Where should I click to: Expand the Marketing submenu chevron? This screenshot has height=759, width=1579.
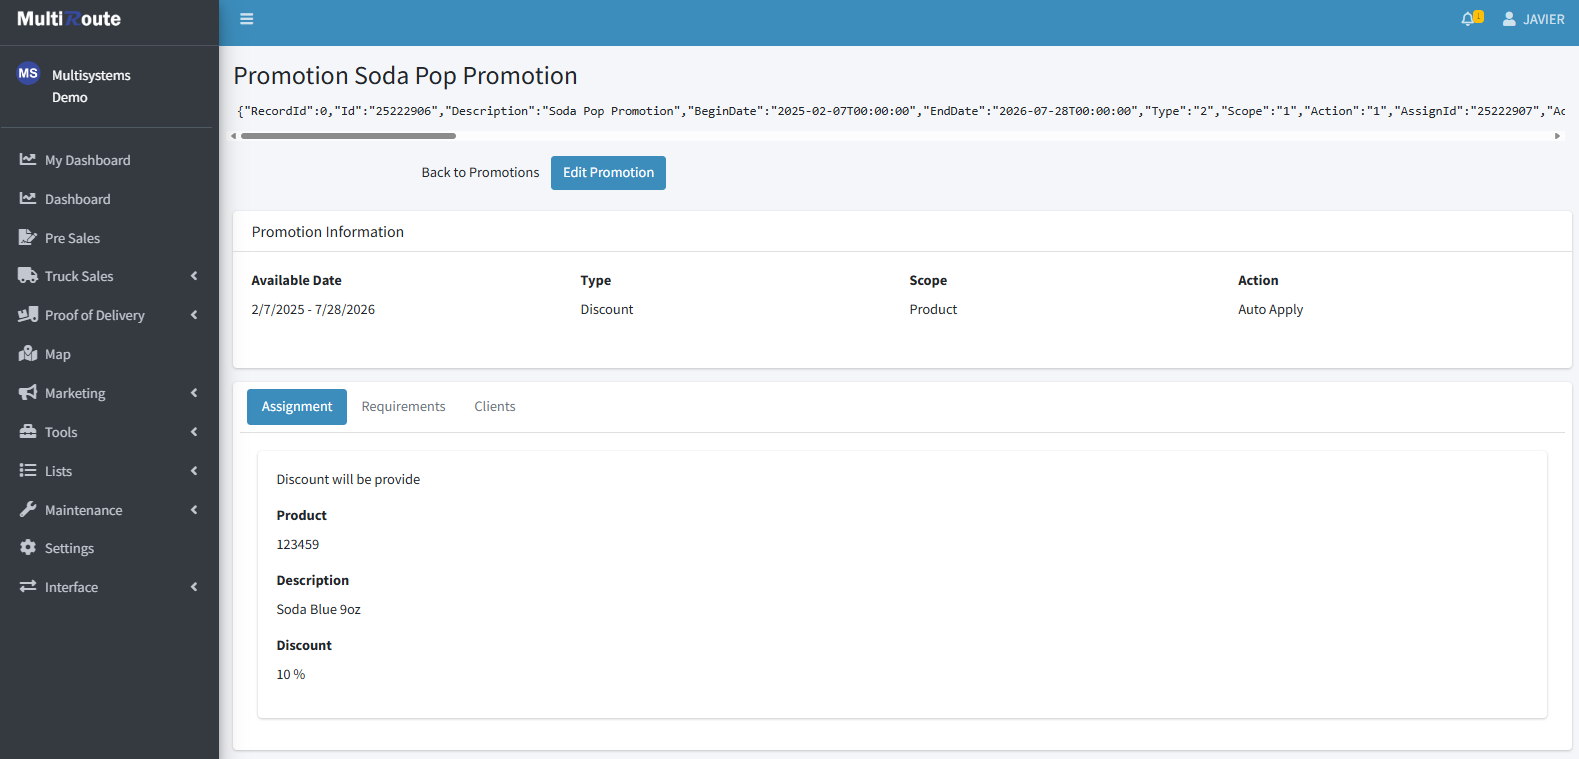[x=194, y=393]
